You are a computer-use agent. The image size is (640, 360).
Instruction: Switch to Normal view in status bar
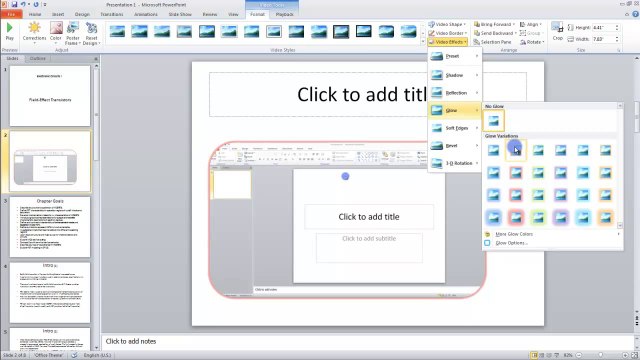pos(534,355)
